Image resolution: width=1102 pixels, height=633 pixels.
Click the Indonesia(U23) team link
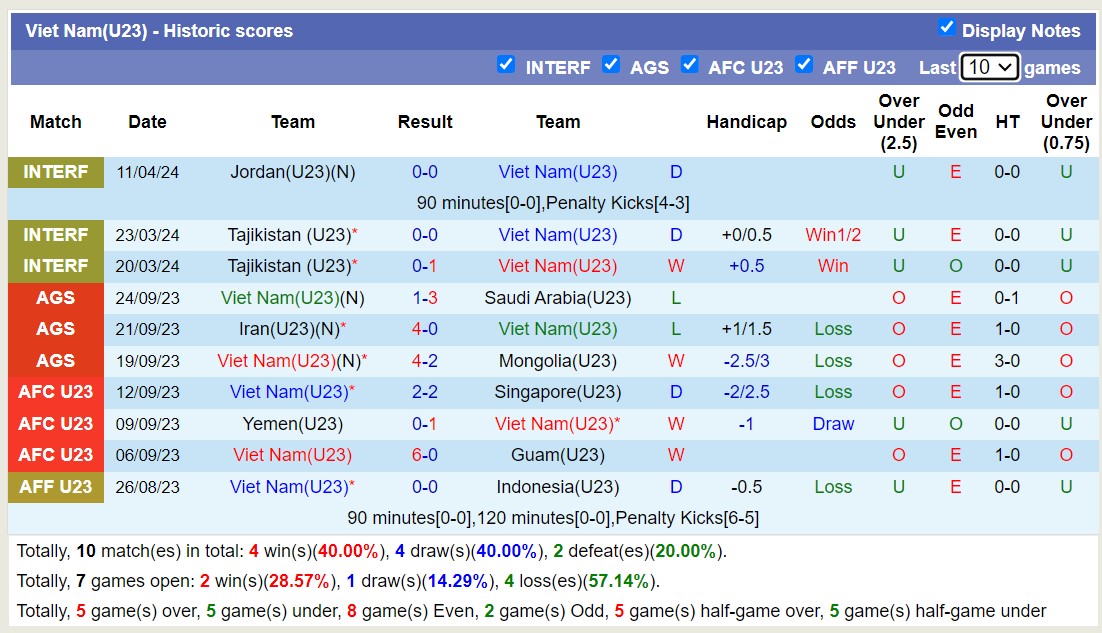coord(558,487)
